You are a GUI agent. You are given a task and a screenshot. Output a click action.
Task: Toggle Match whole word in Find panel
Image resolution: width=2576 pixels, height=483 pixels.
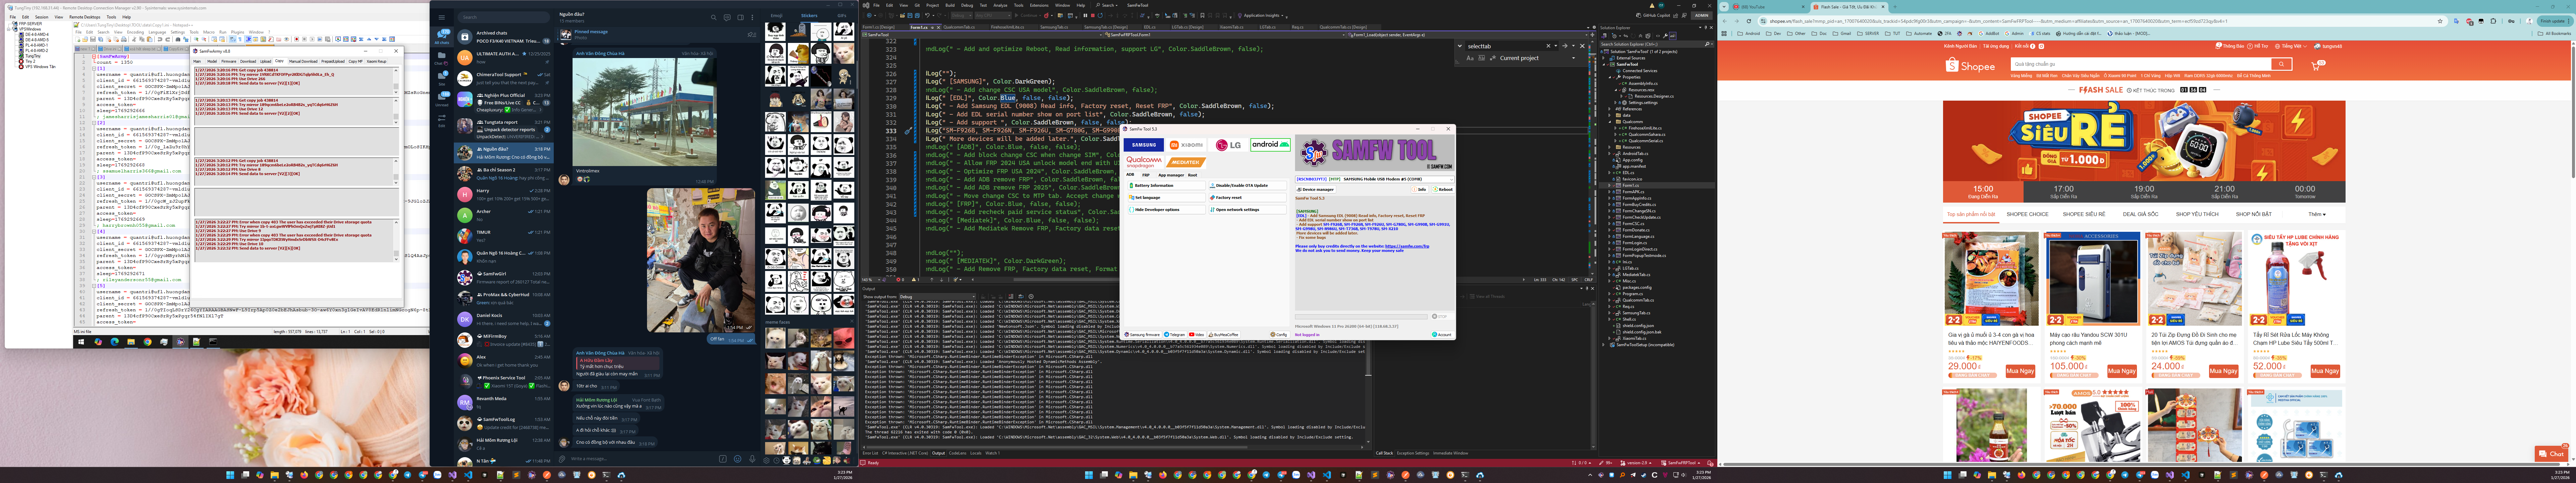point(1482,58)
